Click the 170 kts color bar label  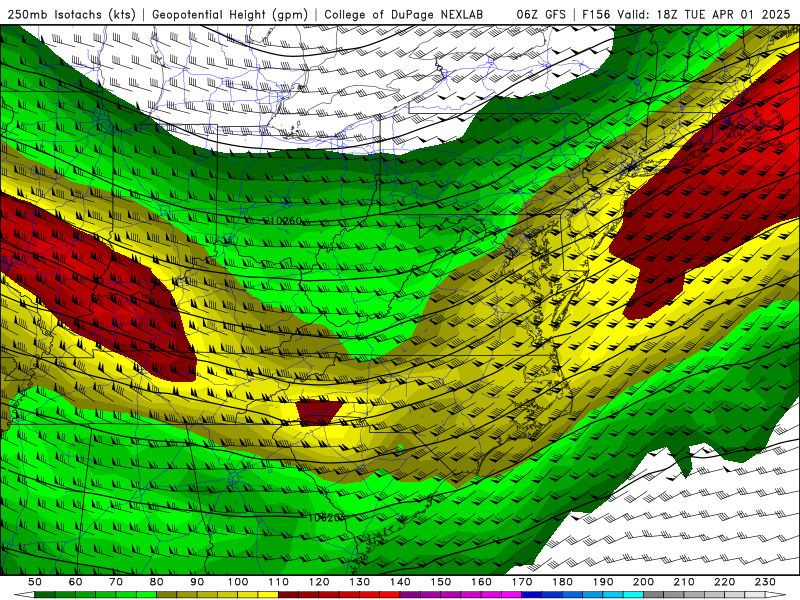click(x=522, y=582)
